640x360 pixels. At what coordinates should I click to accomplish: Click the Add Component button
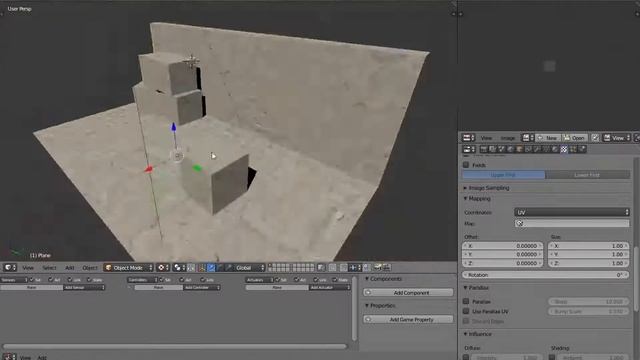(408, 293)
